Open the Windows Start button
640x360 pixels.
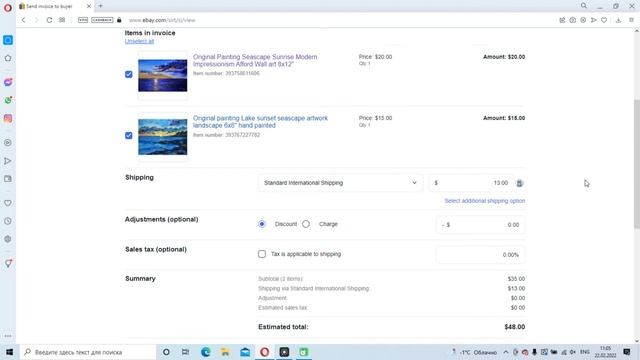click(x=9, y=352)
